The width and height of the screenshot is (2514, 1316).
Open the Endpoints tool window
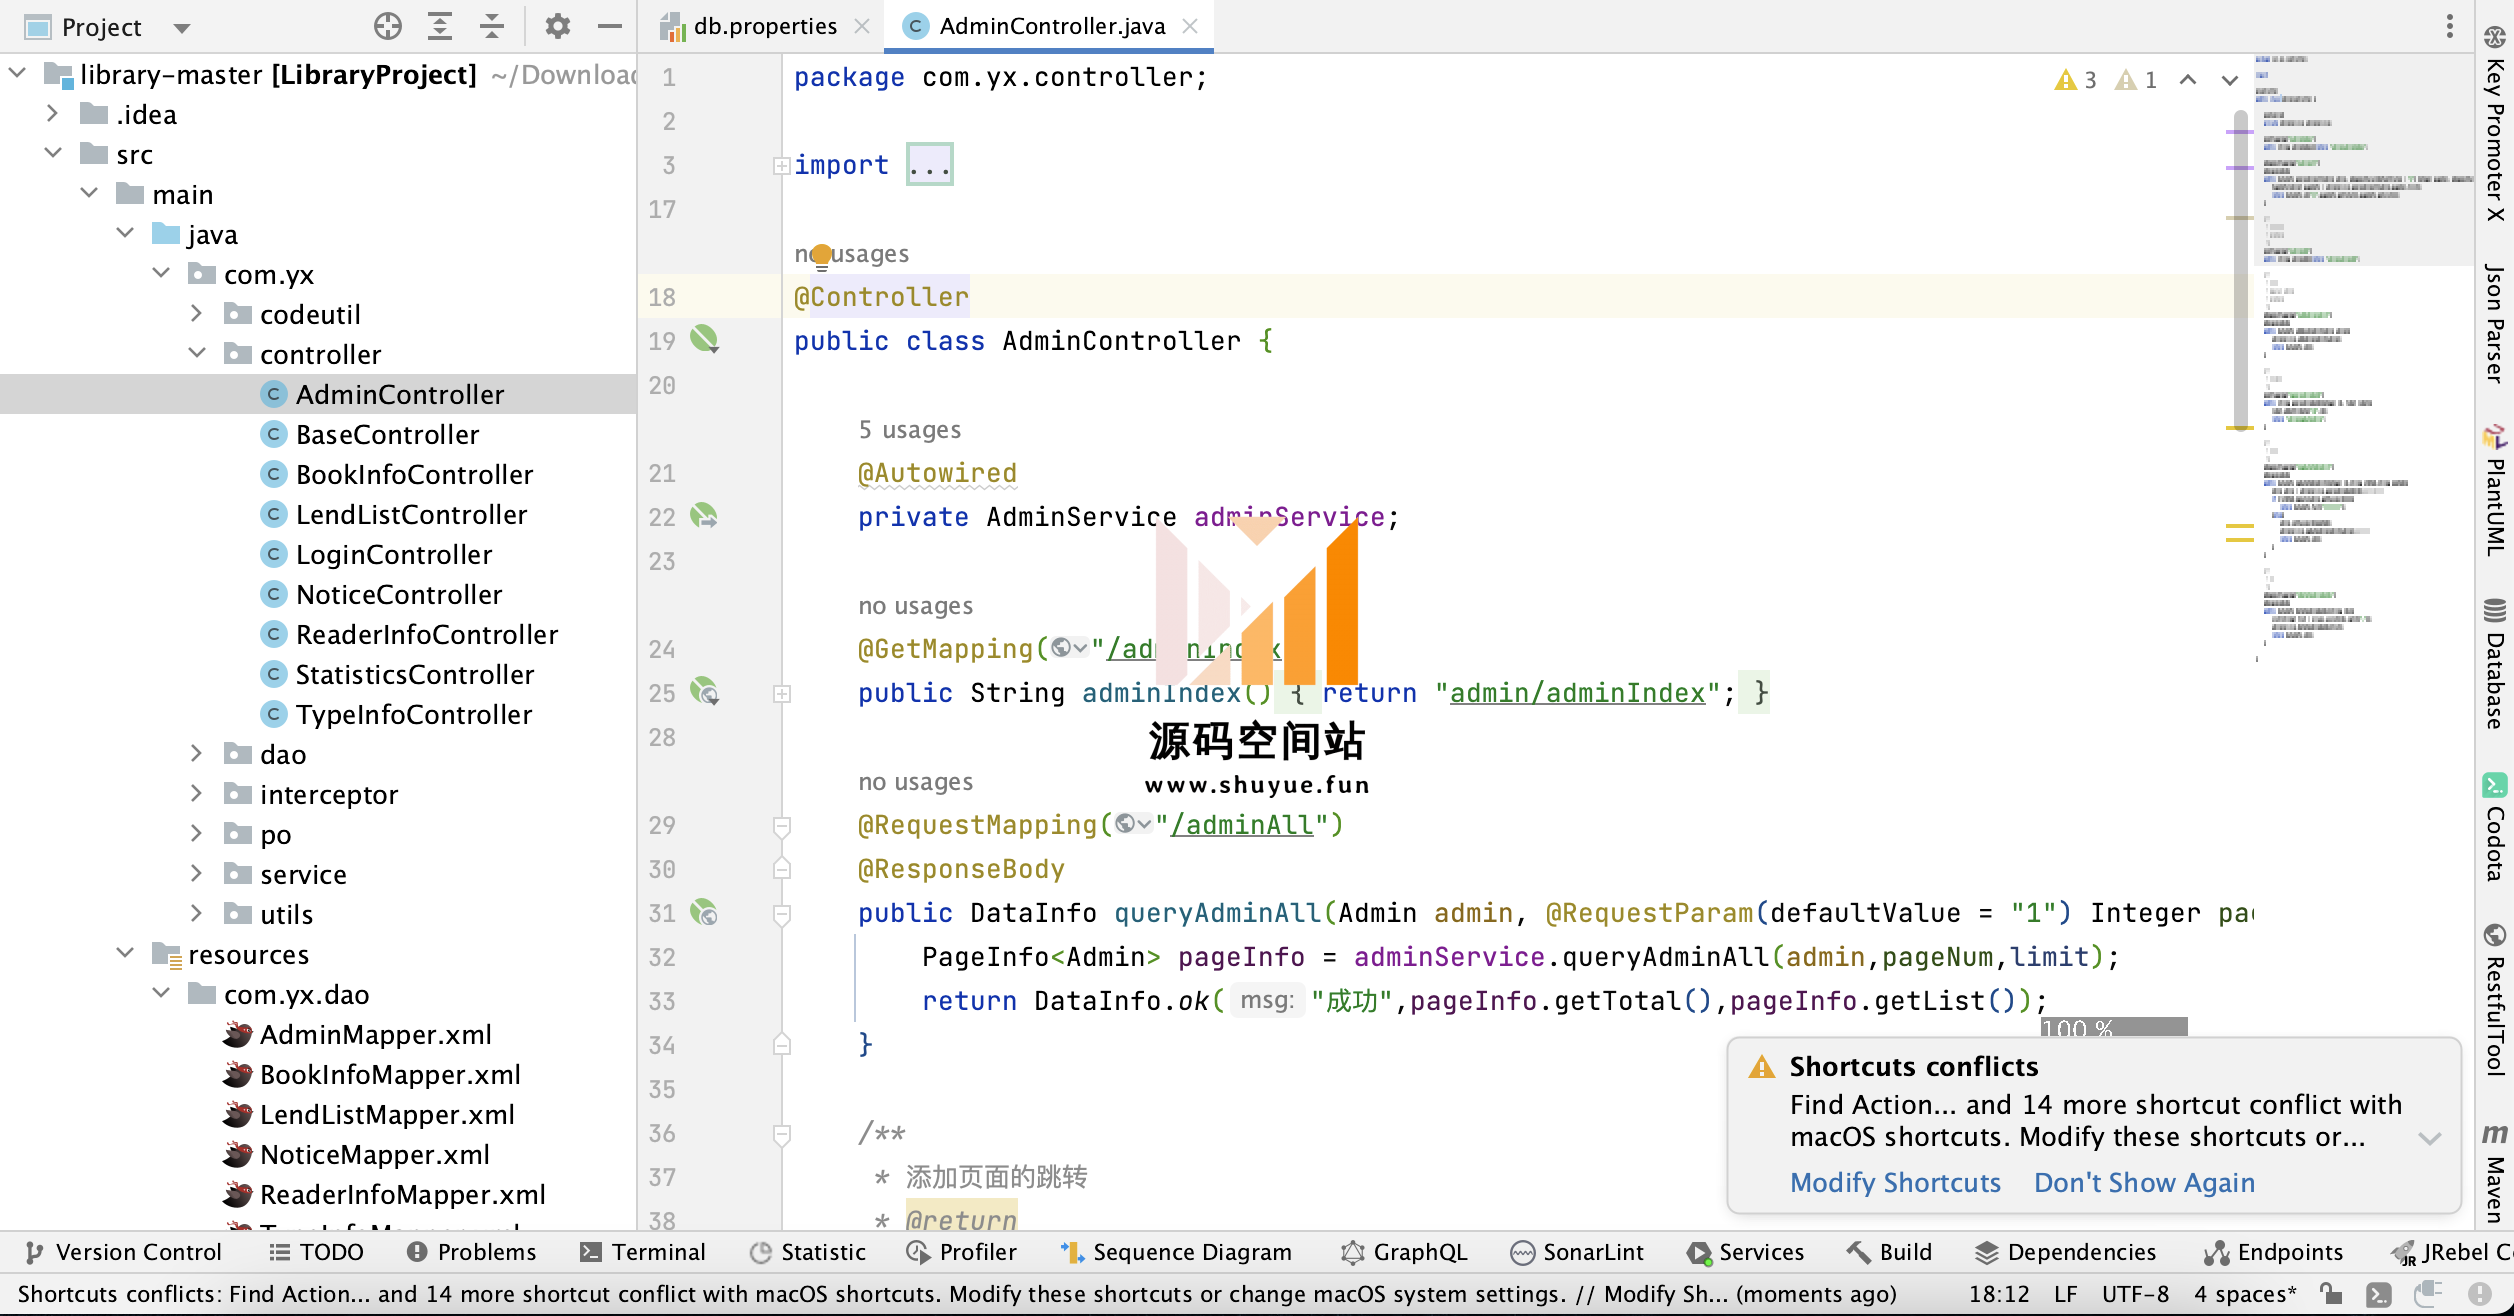[x=2274, y=1252]
